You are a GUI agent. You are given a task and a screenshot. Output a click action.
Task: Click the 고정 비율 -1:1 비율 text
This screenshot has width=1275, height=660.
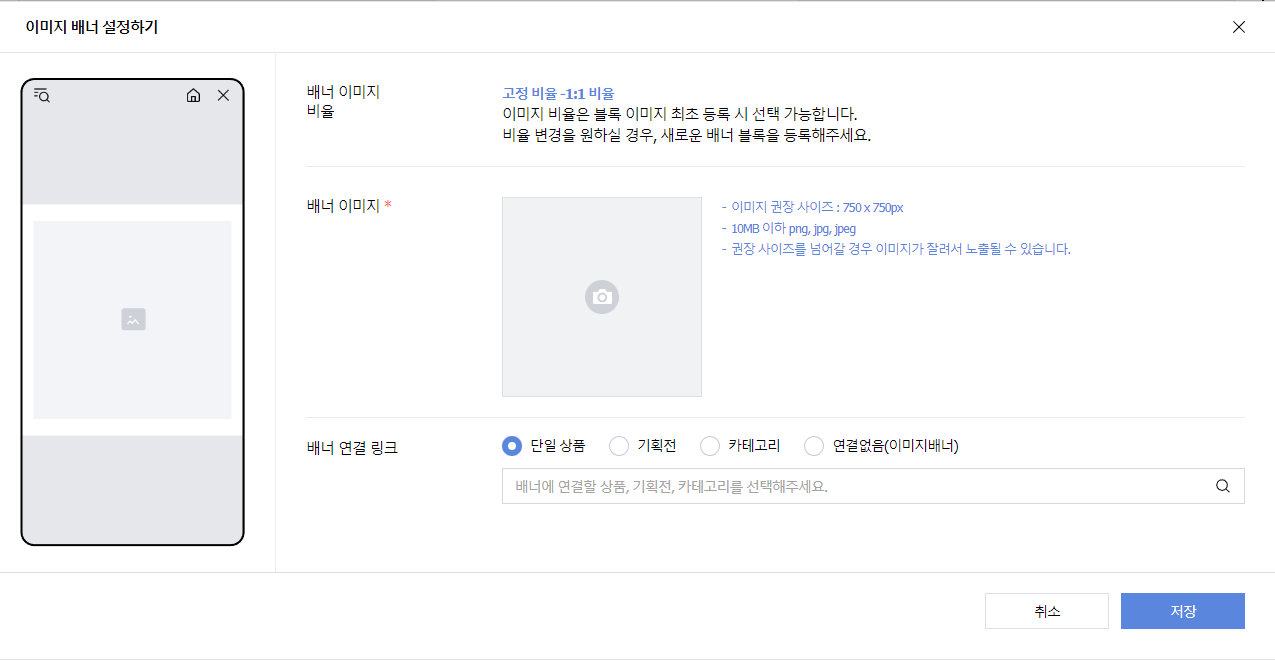tap(558, 93)
